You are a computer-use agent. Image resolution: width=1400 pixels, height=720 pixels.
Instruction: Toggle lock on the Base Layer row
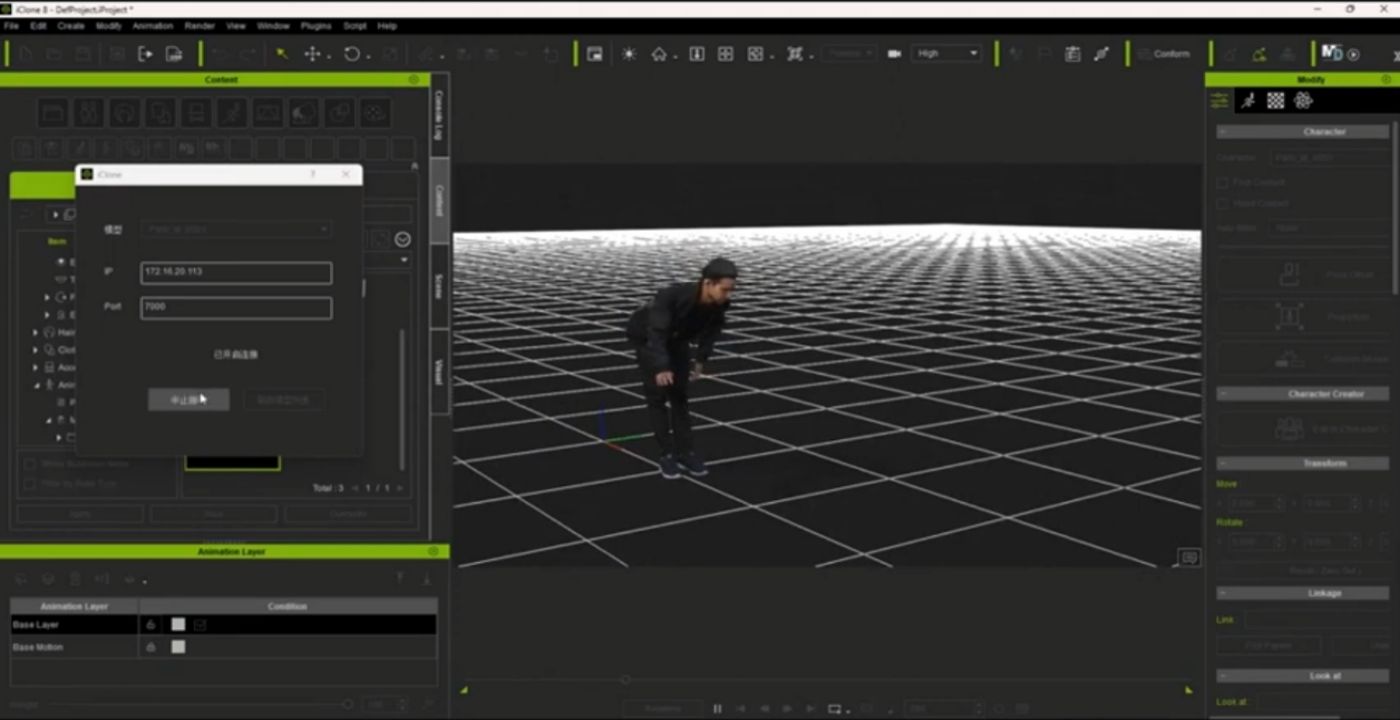151,625
